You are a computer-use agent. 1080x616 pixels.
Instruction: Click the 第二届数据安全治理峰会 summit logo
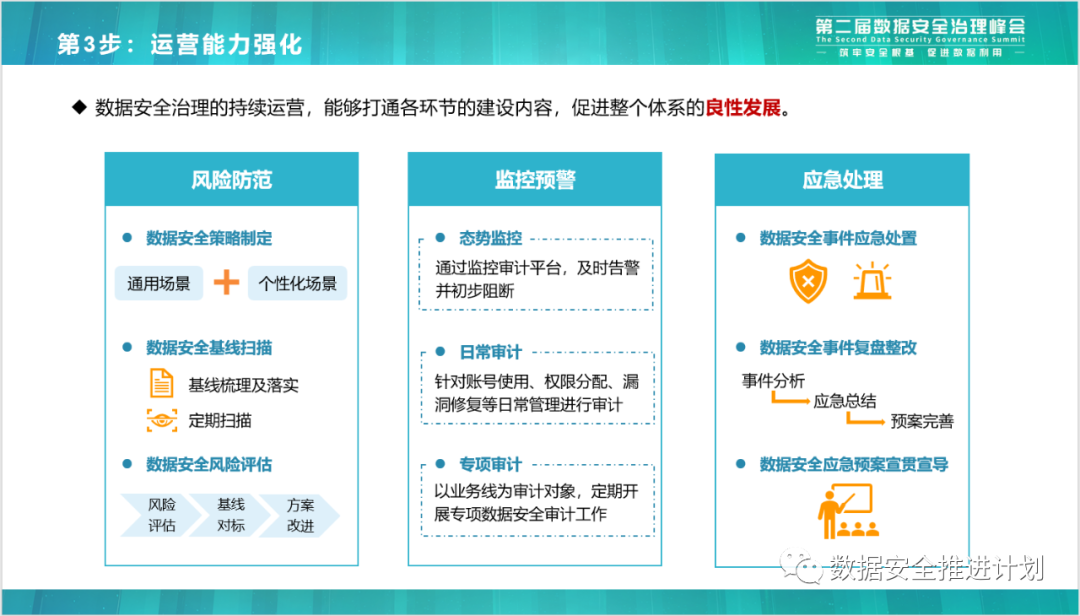coord(920,37)
